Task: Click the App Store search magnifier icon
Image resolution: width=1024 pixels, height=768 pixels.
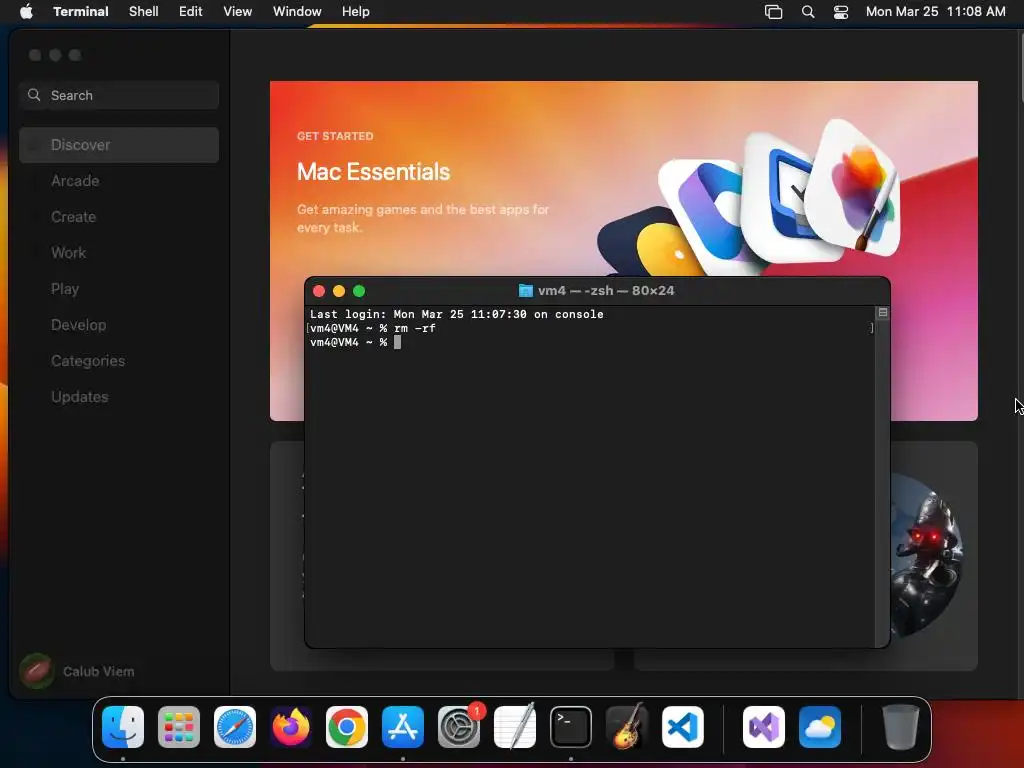Action: (x=34, y=95)
